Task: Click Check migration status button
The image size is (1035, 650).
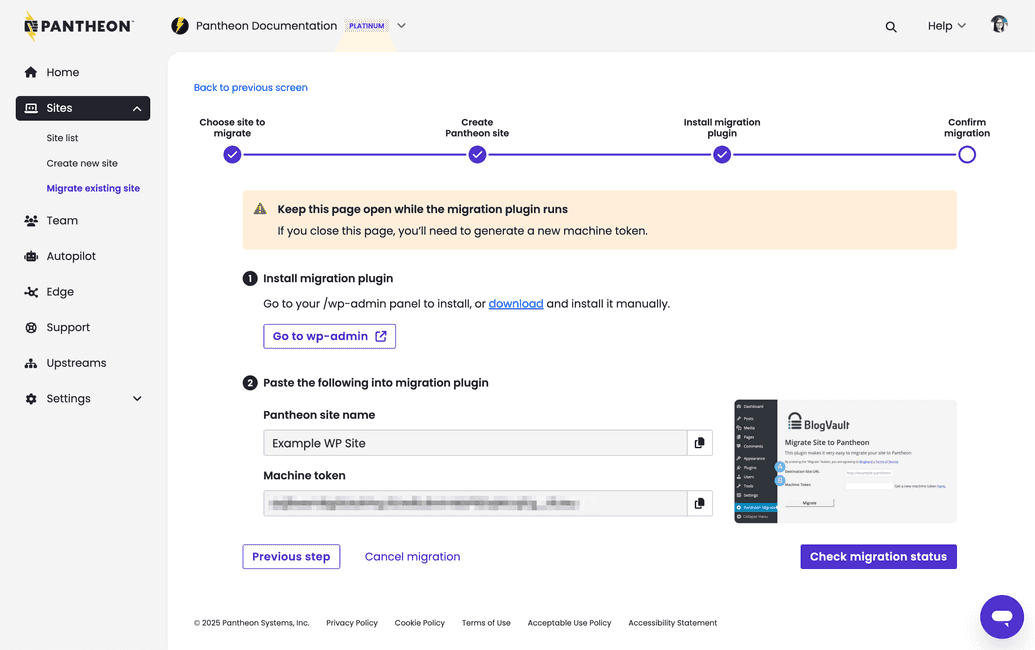Action: 878,557
